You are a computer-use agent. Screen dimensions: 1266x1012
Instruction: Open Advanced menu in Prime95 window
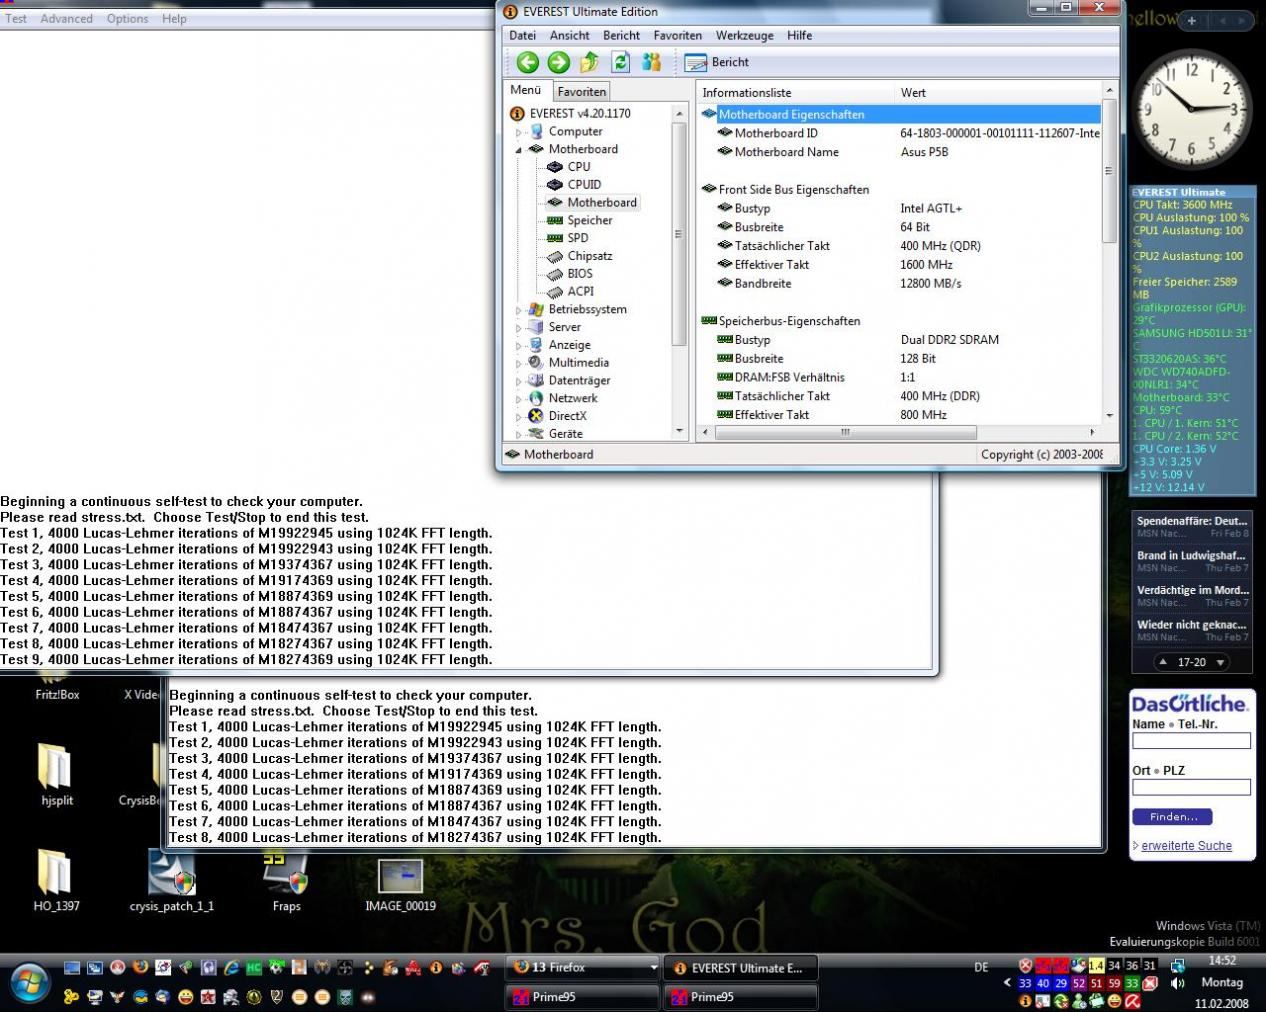(66, 18)
